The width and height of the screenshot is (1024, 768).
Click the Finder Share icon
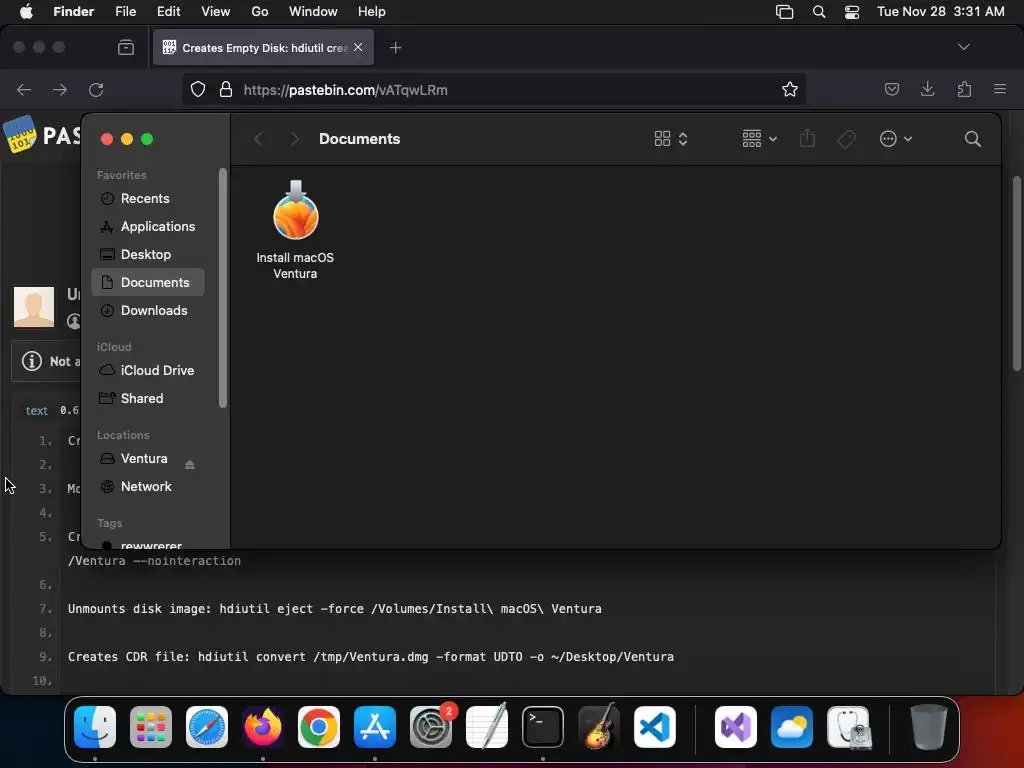pyautogui.click(x=807, y=138)
